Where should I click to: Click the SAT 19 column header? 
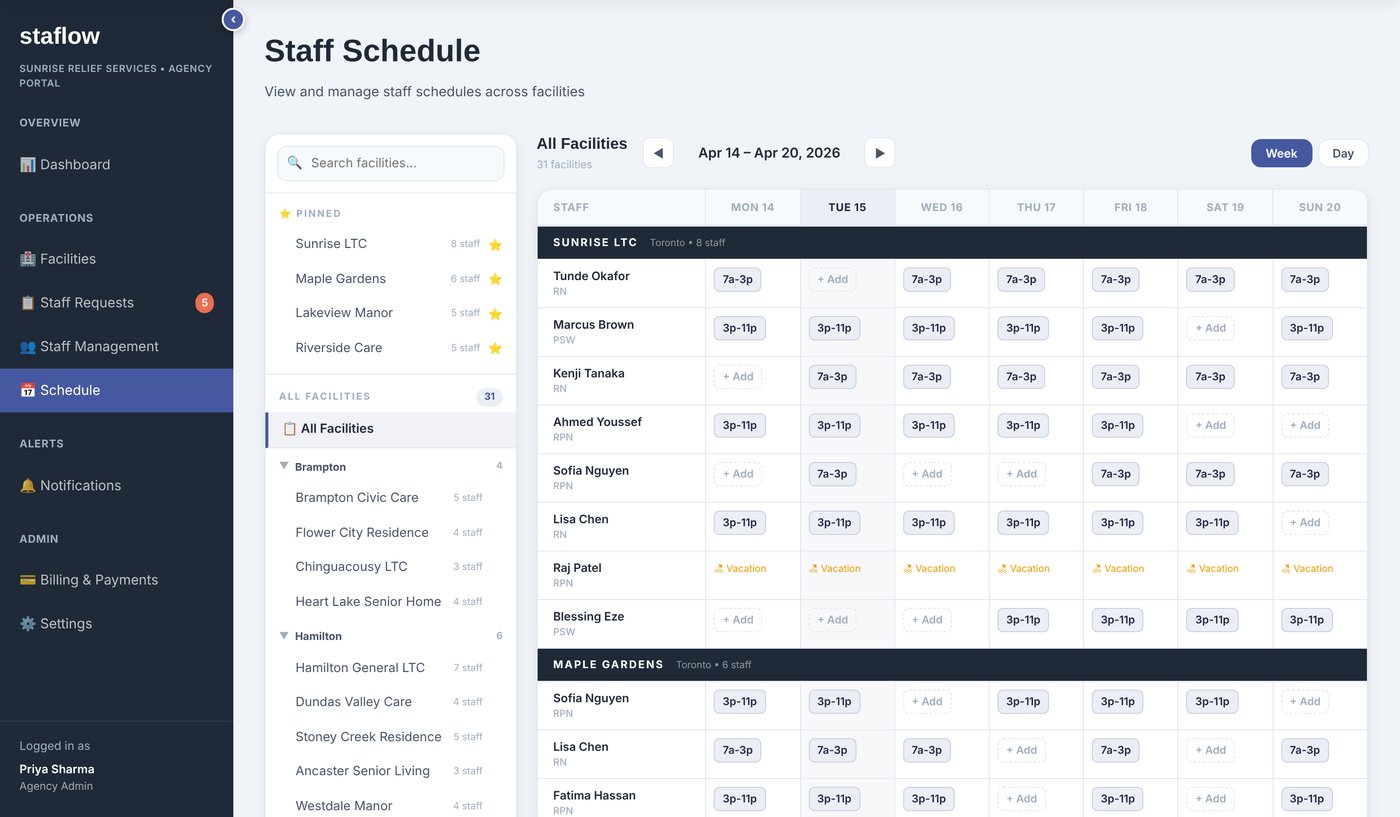[1225, 208]
